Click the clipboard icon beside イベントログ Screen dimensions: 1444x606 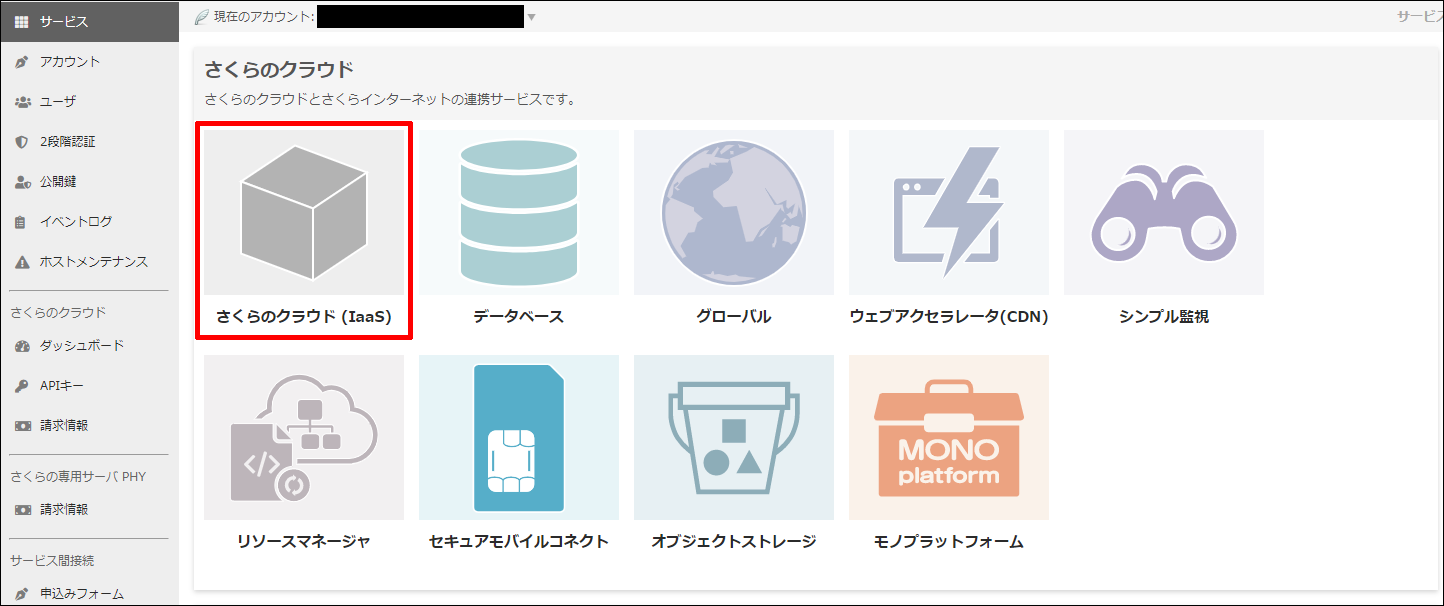click(x=22, y=222)
